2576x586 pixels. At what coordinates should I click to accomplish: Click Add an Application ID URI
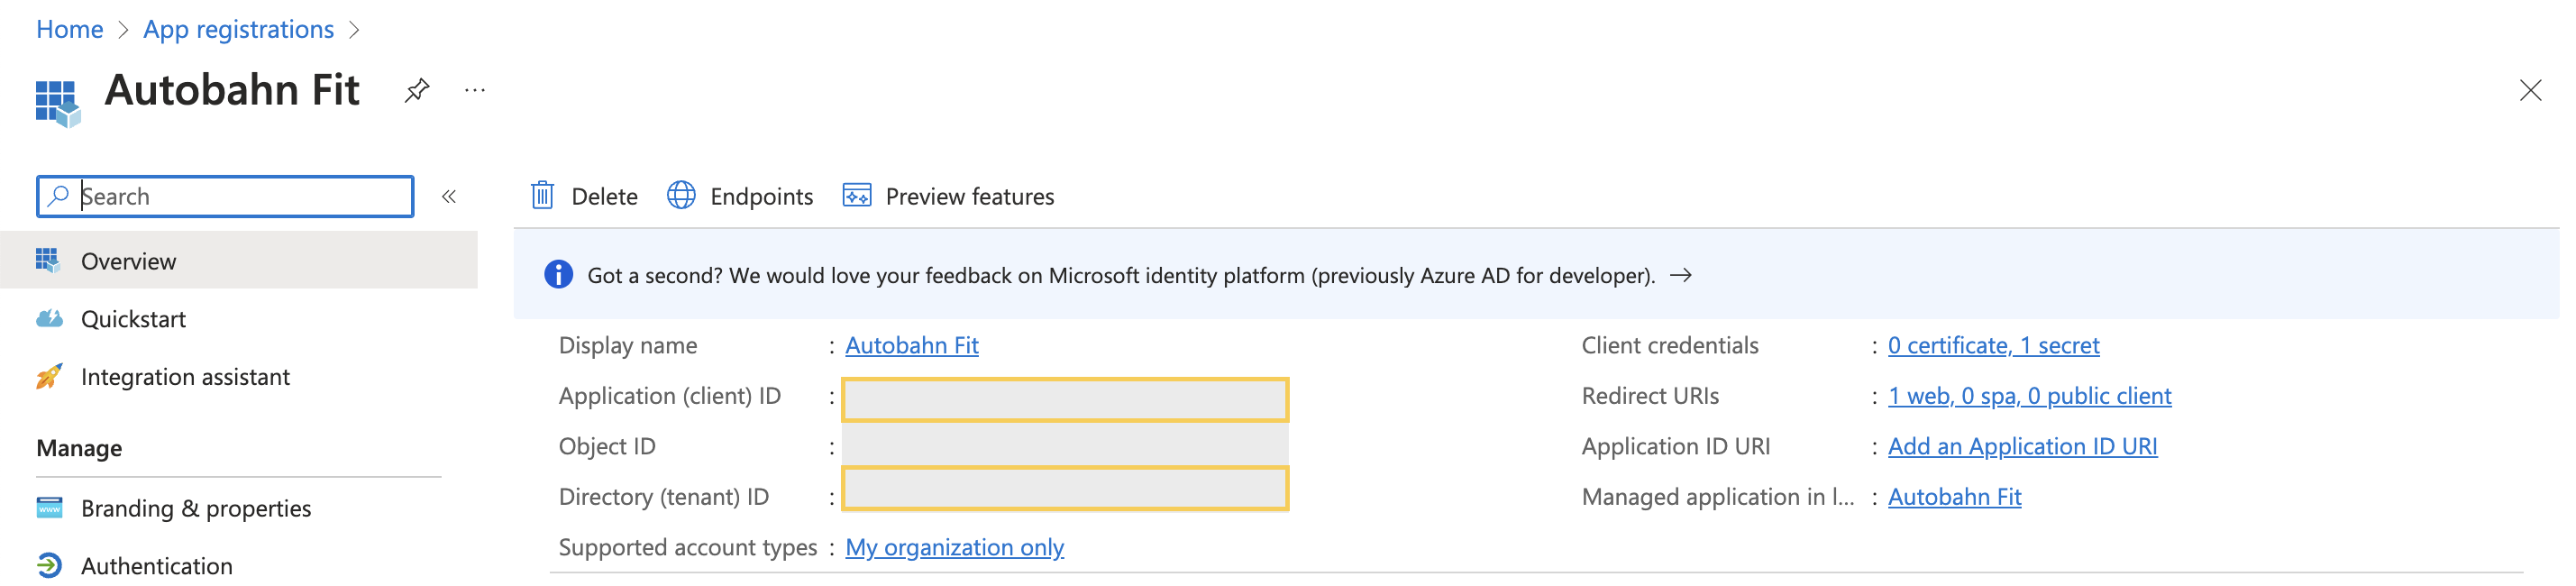2022,447
